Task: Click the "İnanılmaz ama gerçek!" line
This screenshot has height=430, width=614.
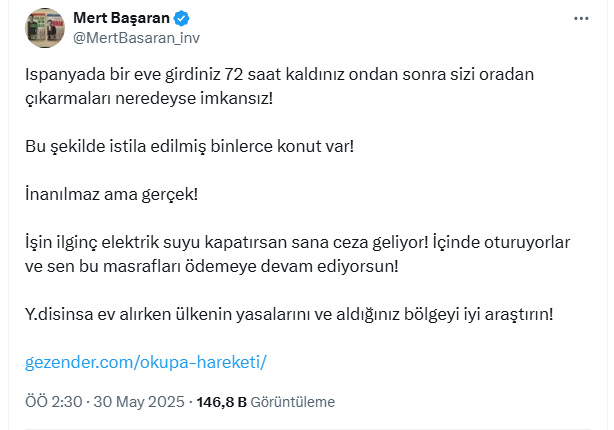Action: 111,194
